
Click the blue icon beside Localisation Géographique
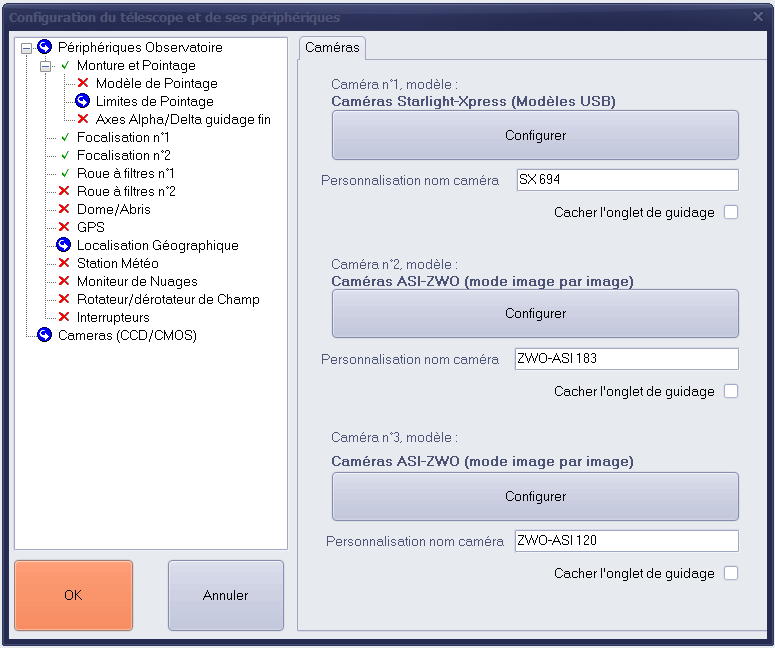click(x=64, y=245)
